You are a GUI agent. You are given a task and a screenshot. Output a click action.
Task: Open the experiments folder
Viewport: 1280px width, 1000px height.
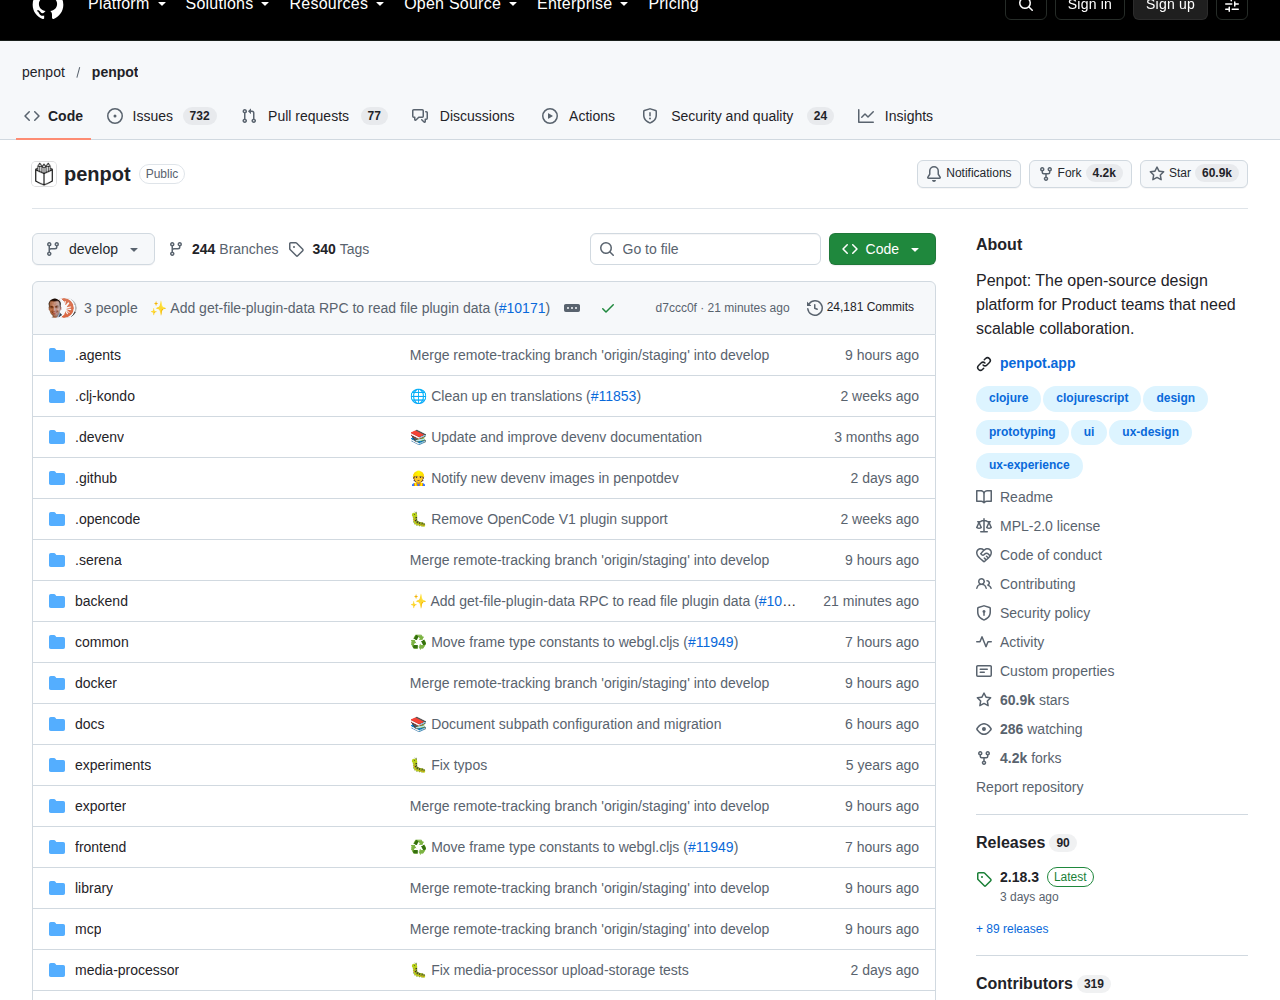tap(113, 765)
